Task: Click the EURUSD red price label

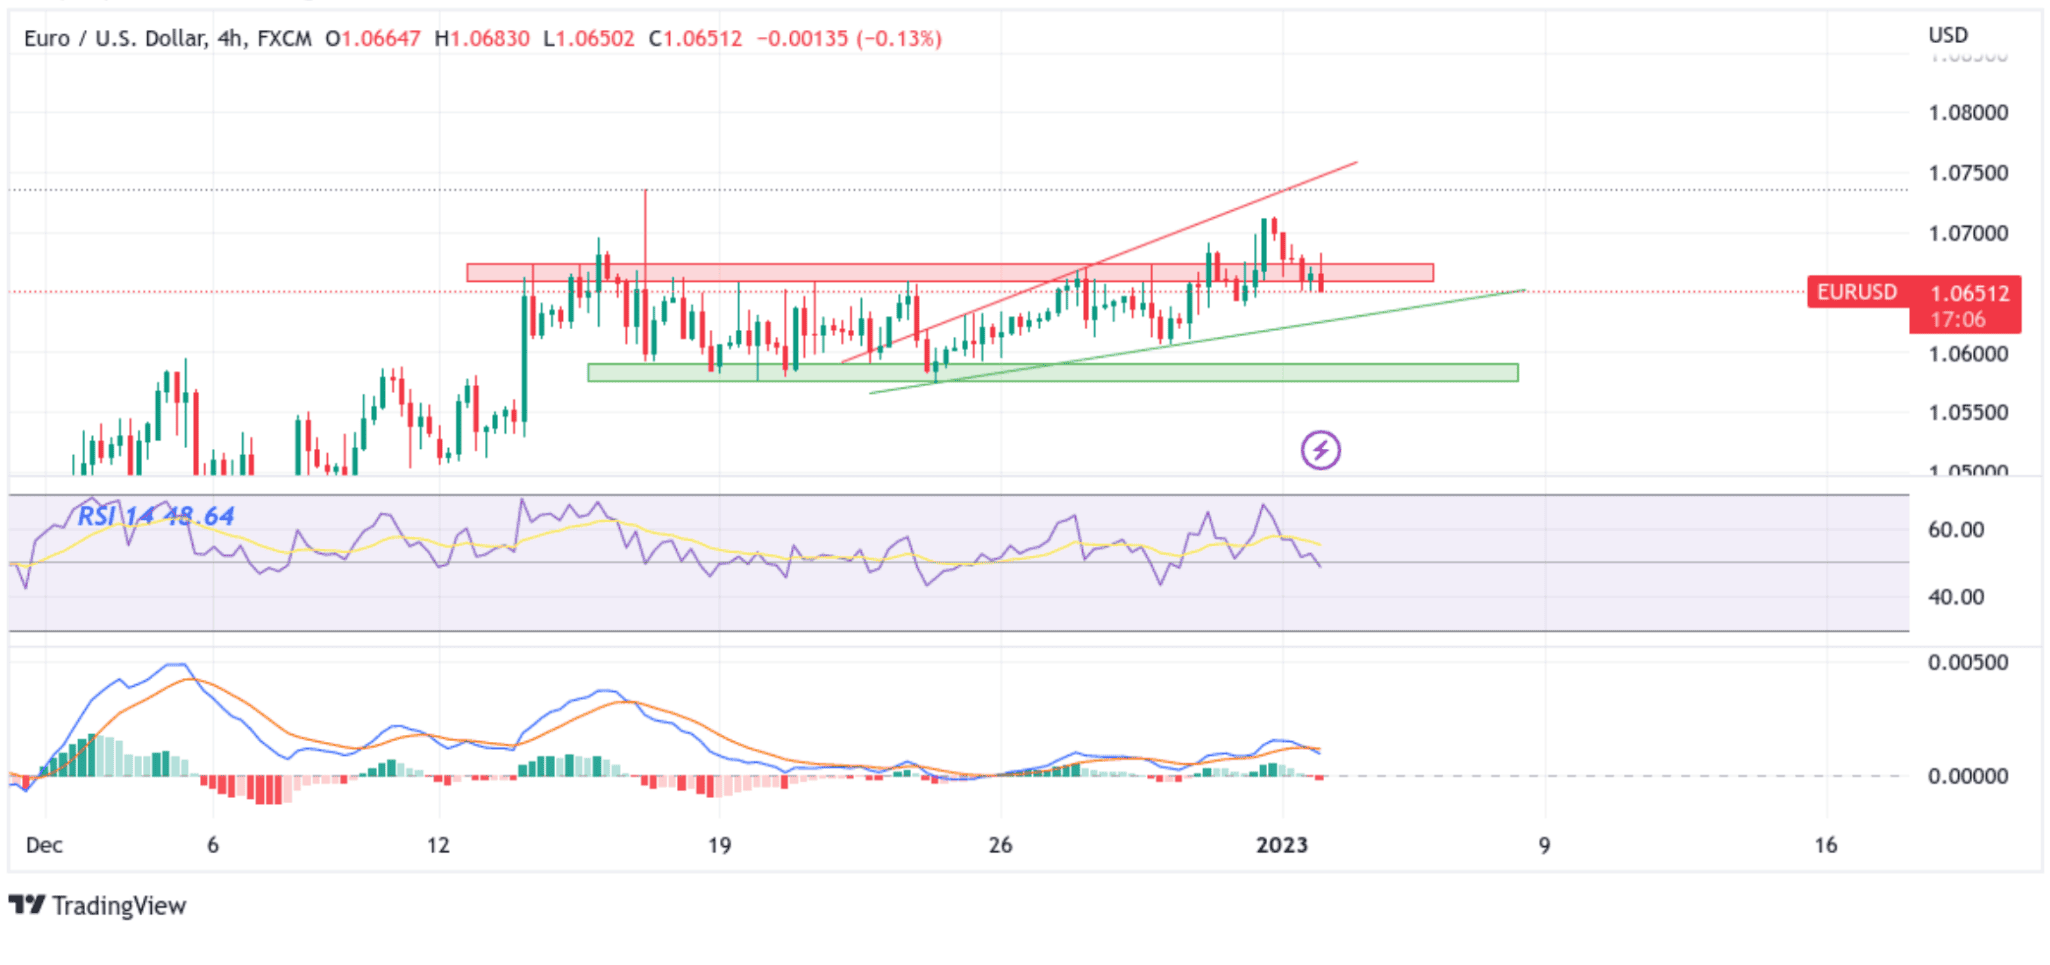Action: 1857,292
